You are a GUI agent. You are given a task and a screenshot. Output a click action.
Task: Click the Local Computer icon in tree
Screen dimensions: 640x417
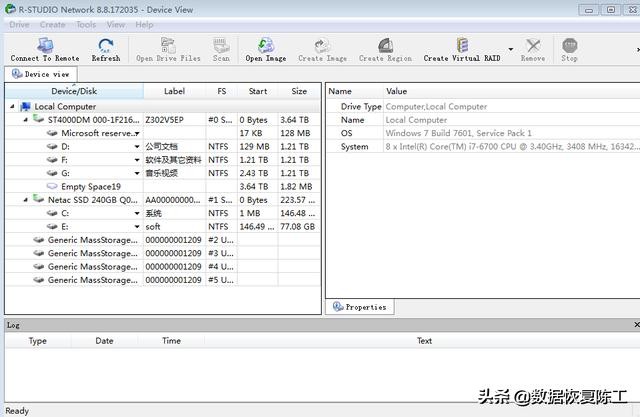click(x=25, y=106)
